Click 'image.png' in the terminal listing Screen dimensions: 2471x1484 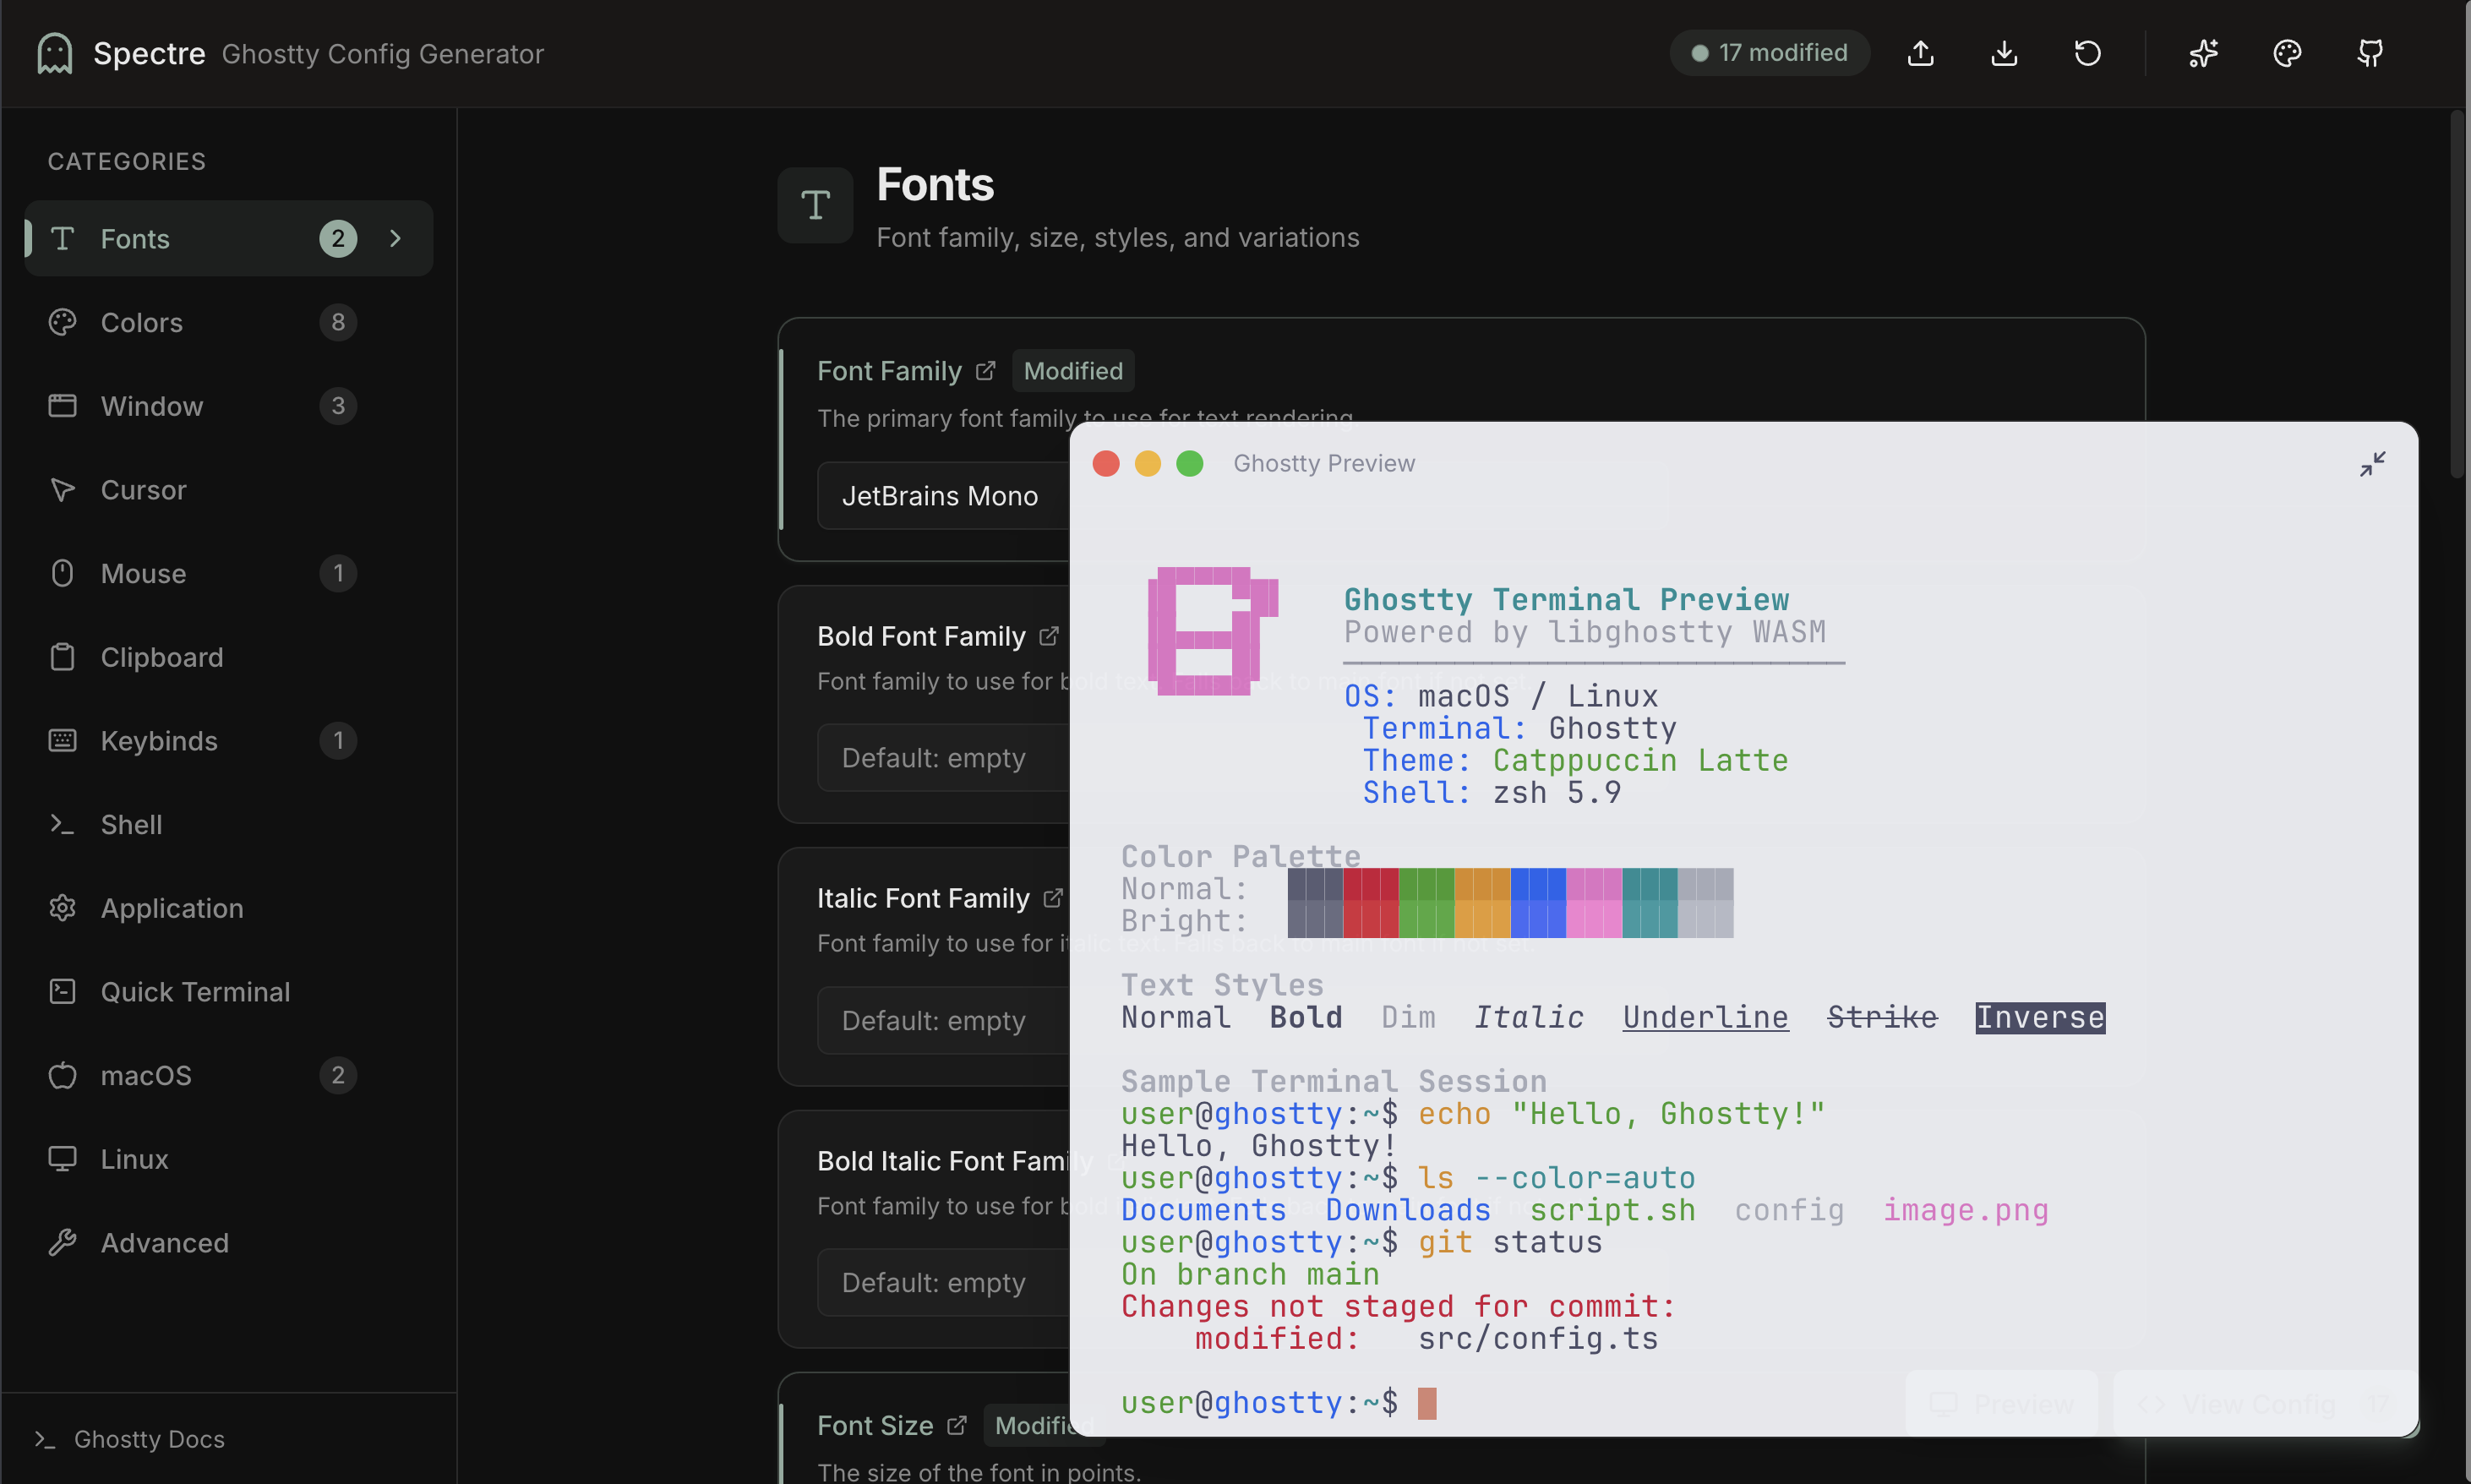click(x=1965, y=1210)
